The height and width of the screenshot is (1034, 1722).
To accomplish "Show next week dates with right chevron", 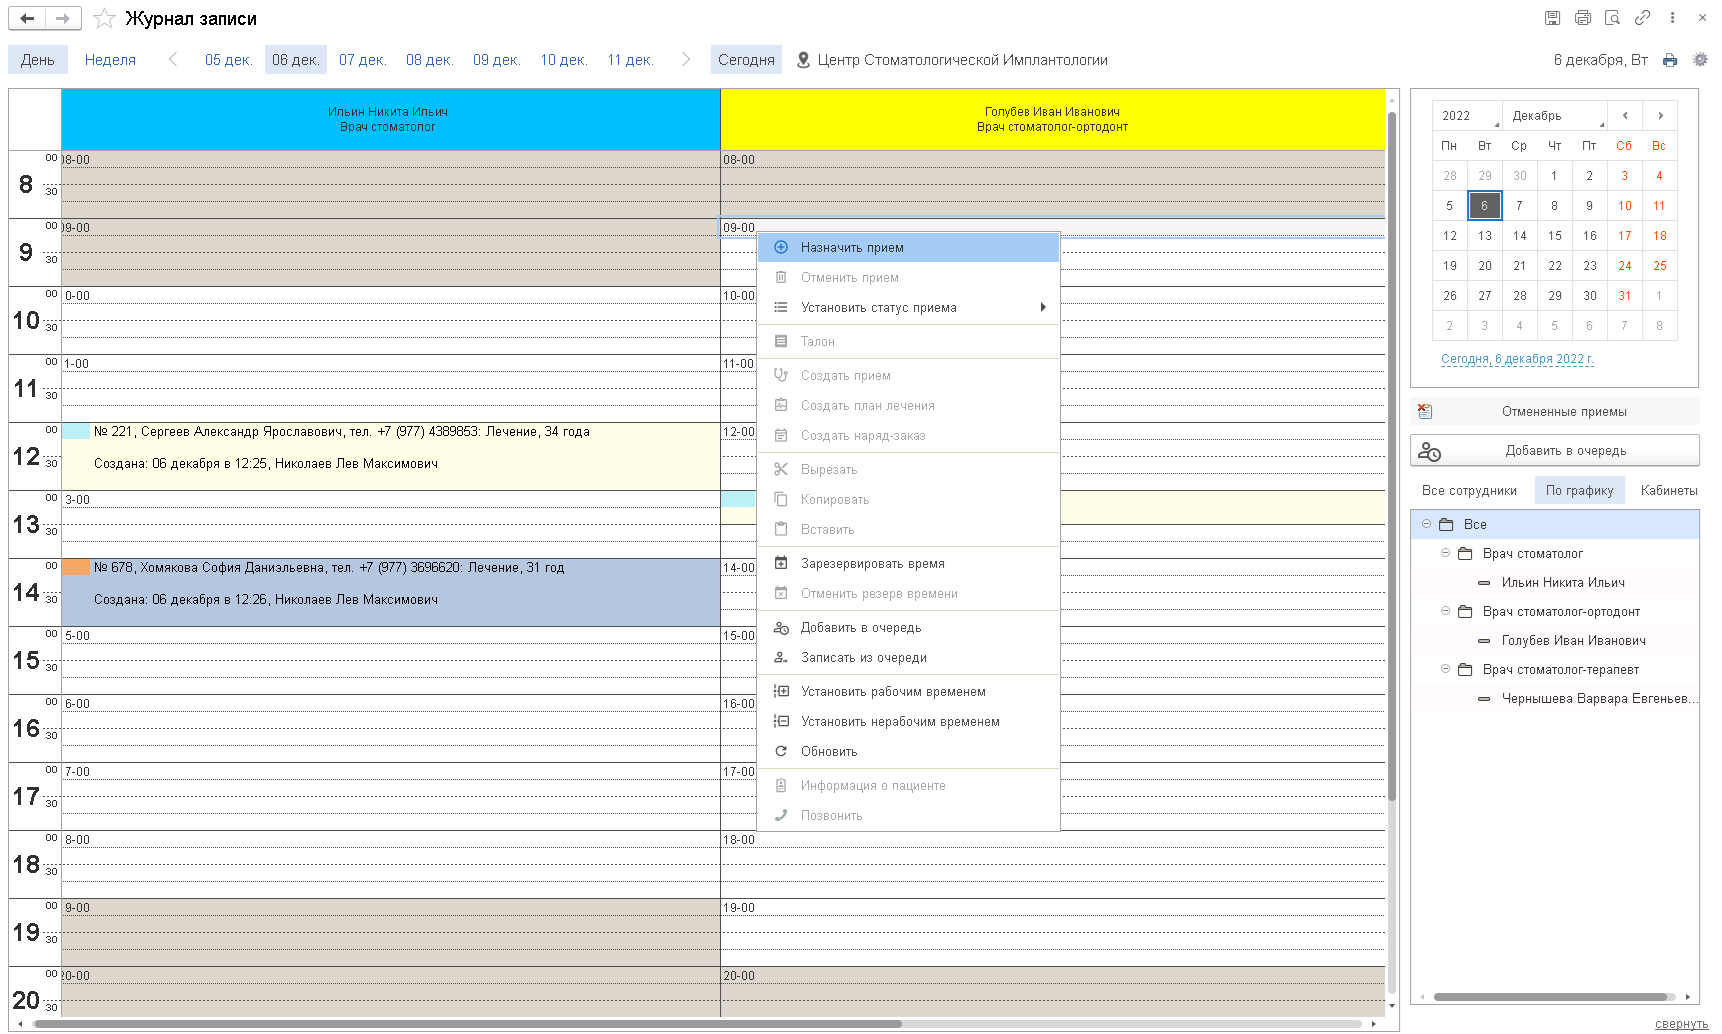I will coord(685,60).
